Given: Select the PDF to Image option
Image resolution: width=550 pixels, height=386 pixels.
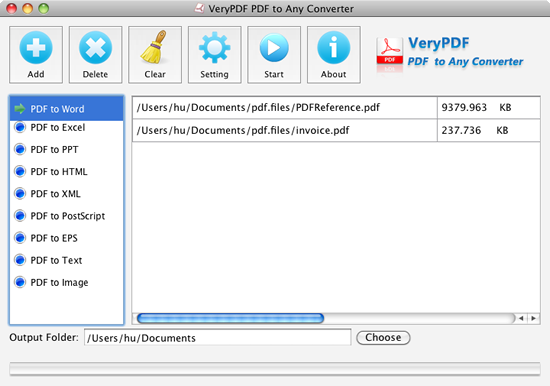Looking at the screenshot, I should pos(67,282).
